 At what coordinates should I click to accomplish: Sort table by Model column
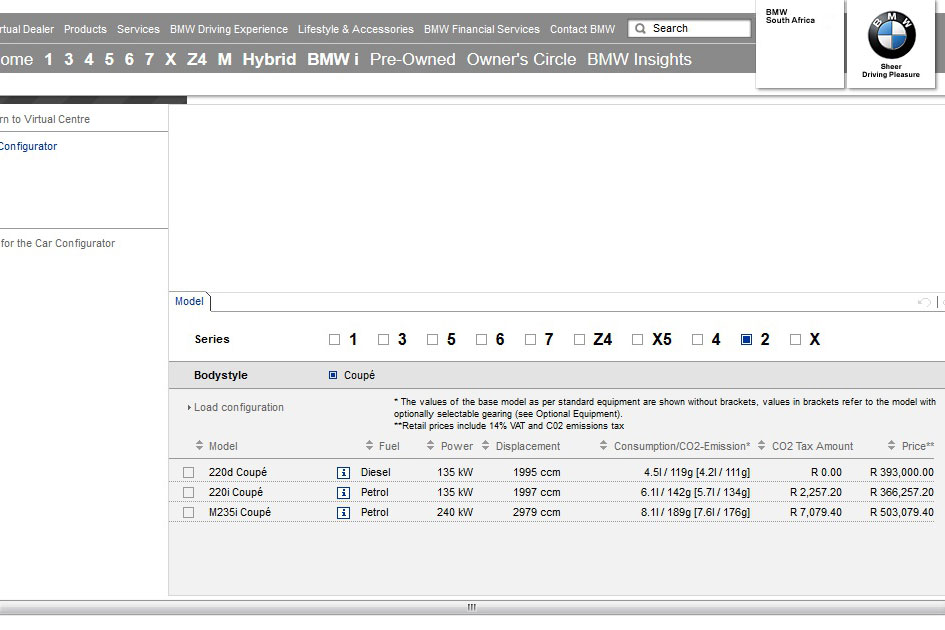pyautogui.click(x=199, y=446)
